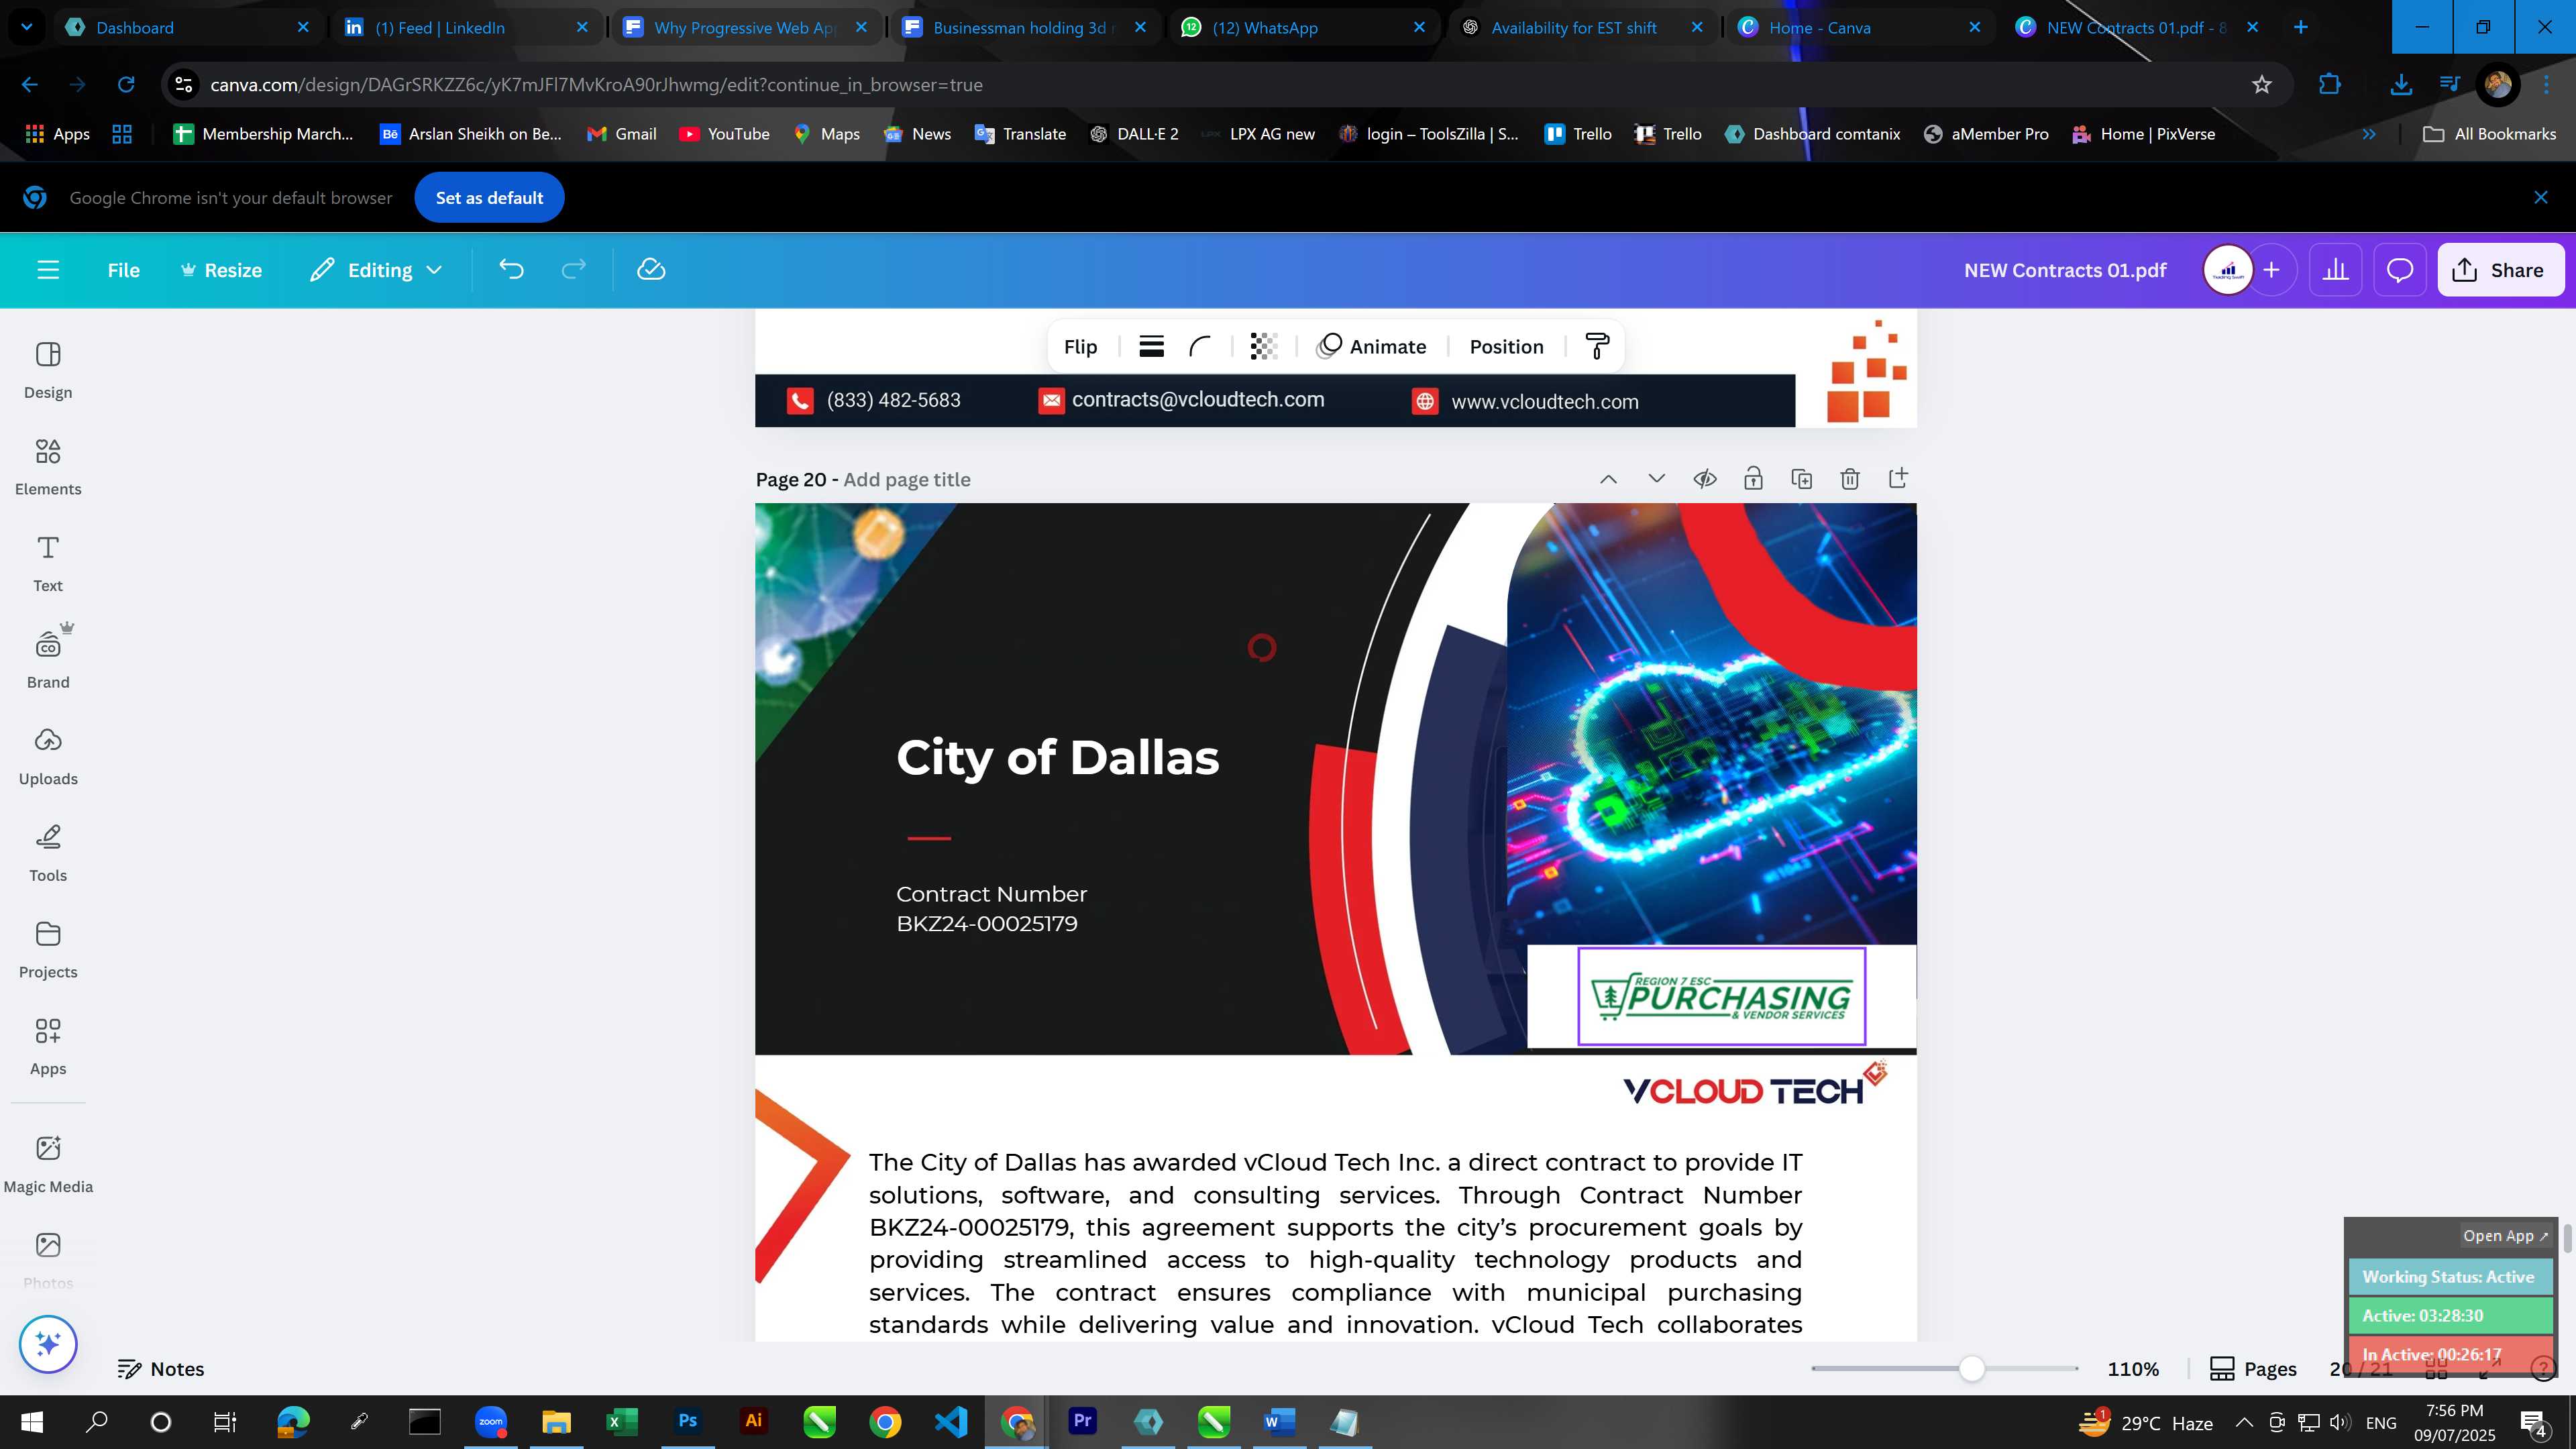Click Open App on time tracker widget
This screenshot has height=1449, width=2576.
coord(2505,1236)
